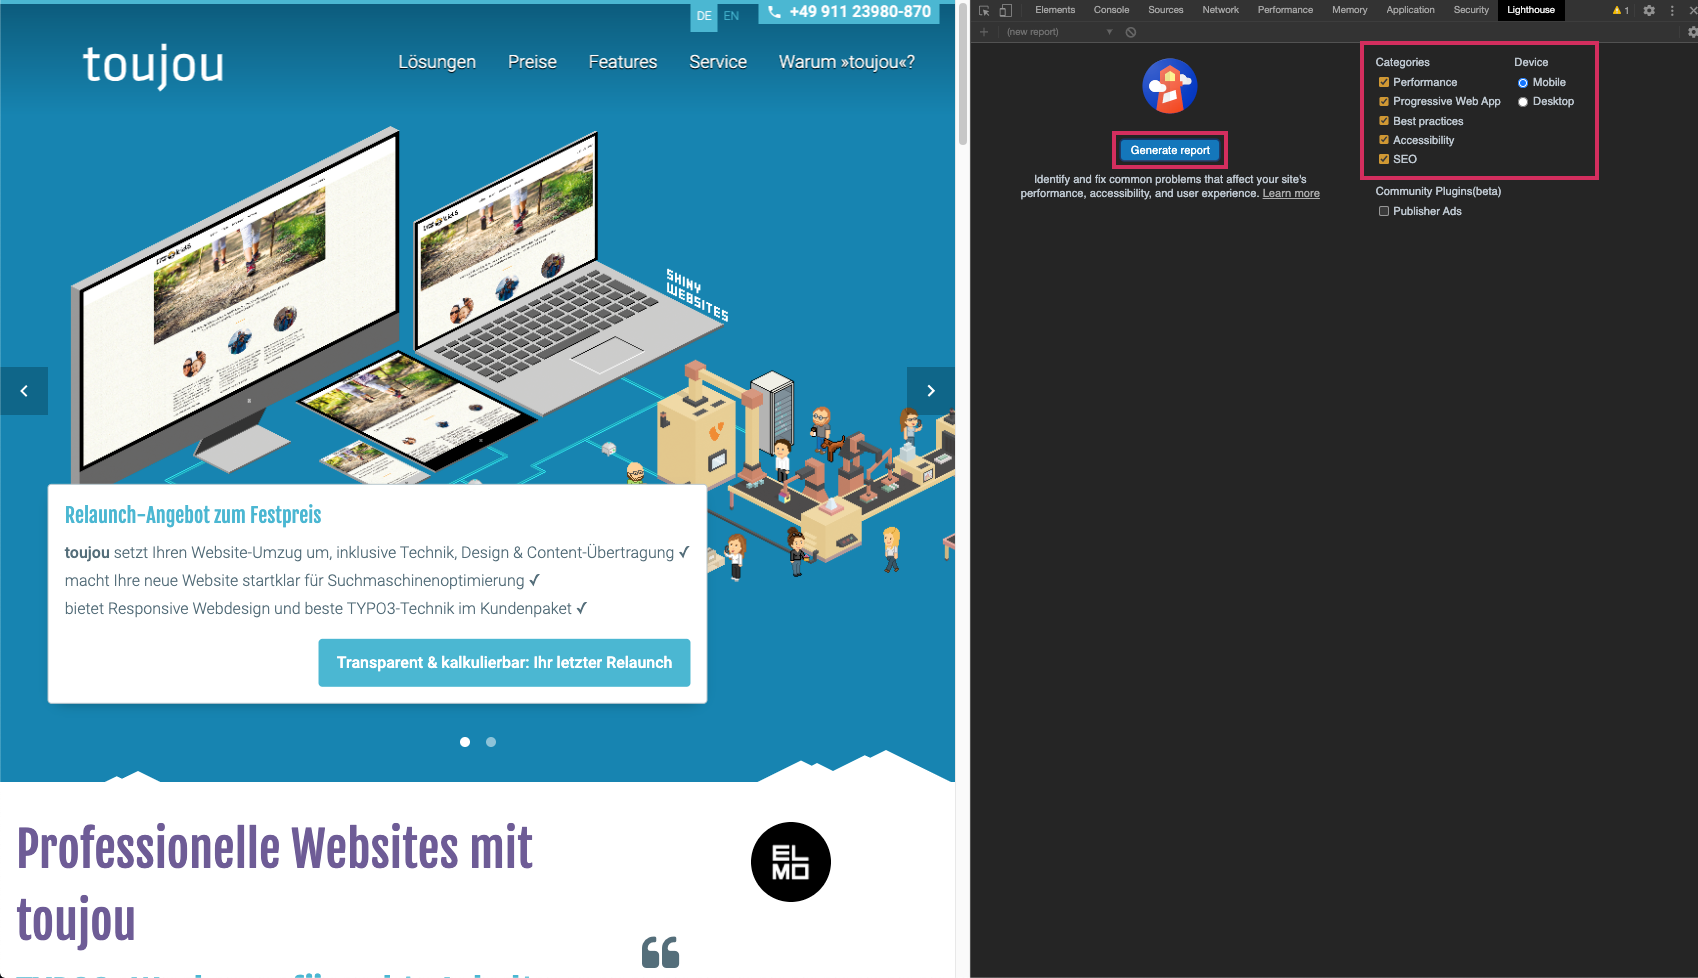Switch to the Application tab
The image size is (1698, 978).
tap(1410, 10)
